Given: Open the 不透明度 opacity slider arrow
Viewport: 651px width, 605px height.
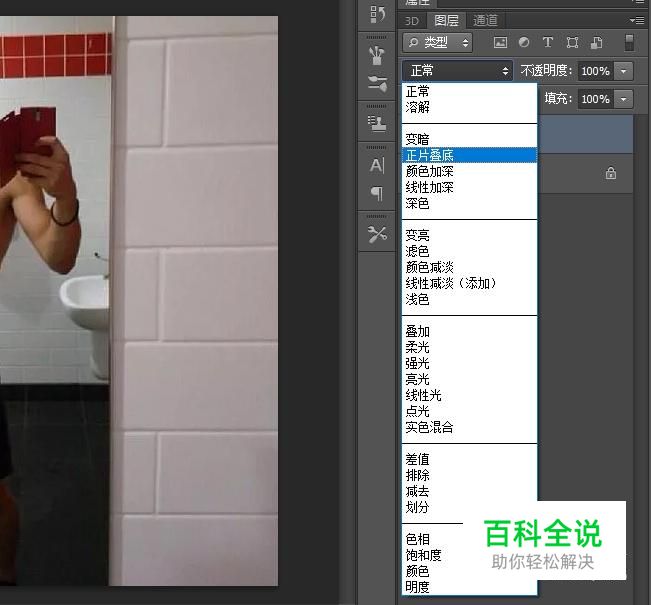Looking at the screenshot, I should pyautogui.click(x=623, y=71).
